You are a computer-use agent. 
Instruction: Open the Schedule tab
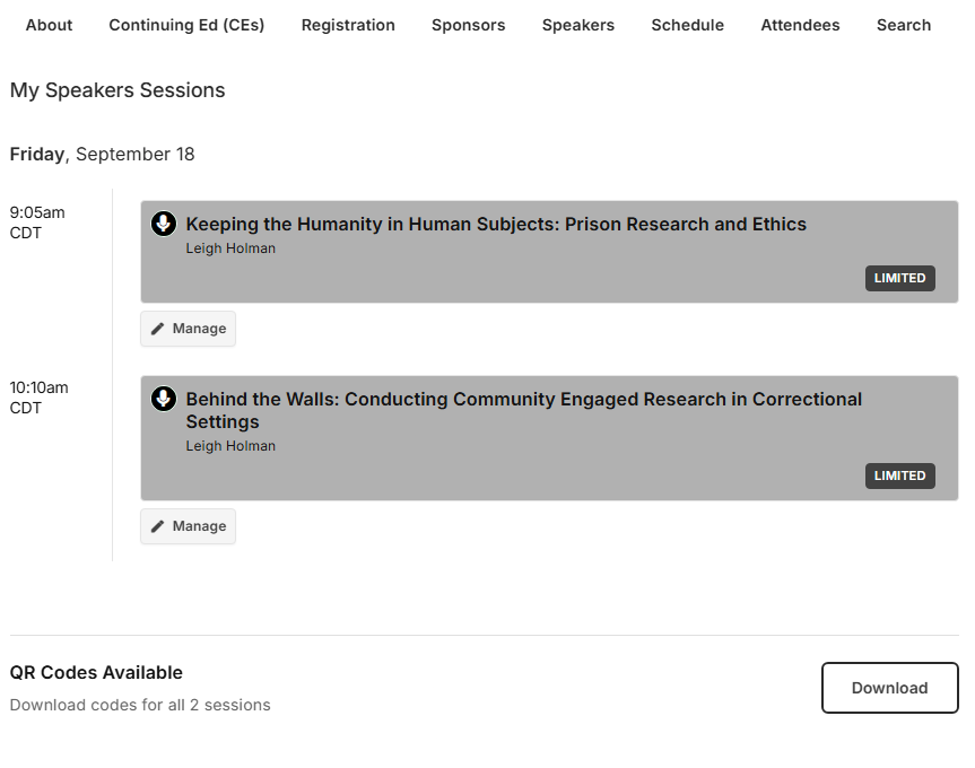(688, 25)
